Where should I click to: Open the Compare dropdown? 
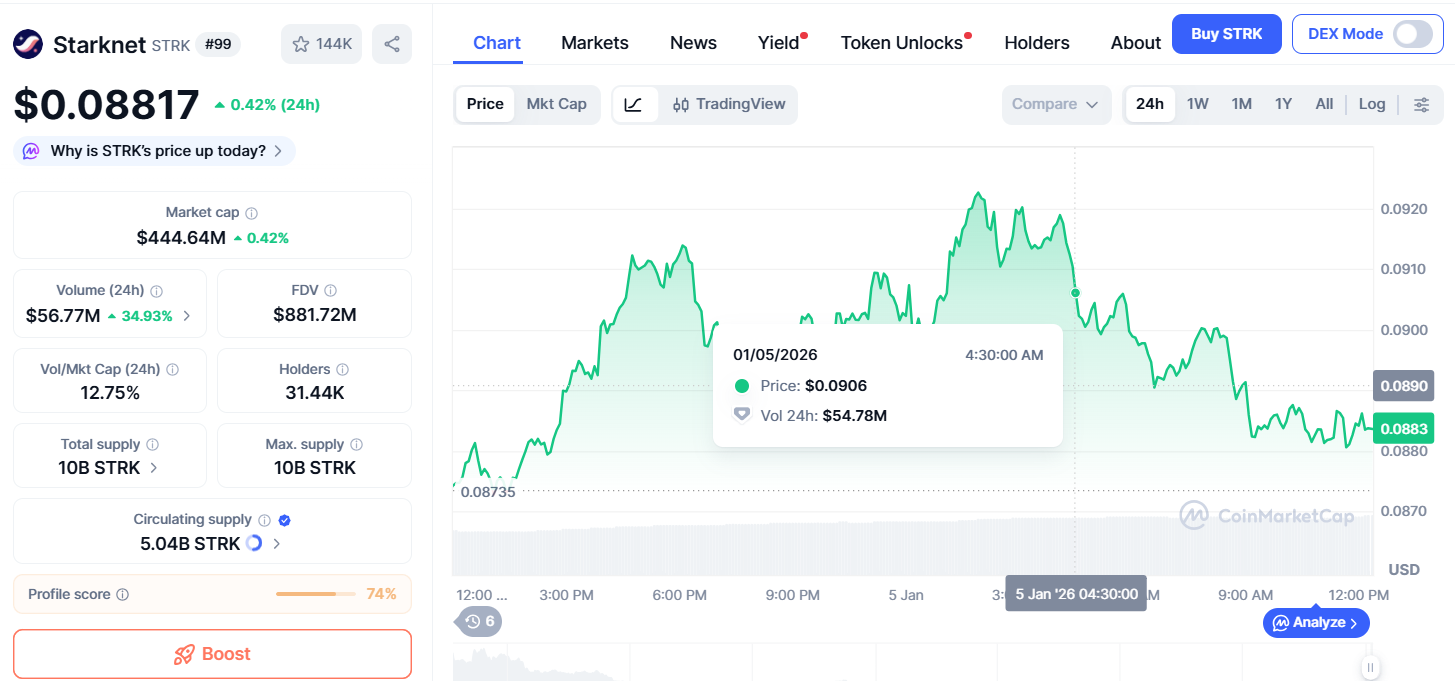tap(1056, 104)
